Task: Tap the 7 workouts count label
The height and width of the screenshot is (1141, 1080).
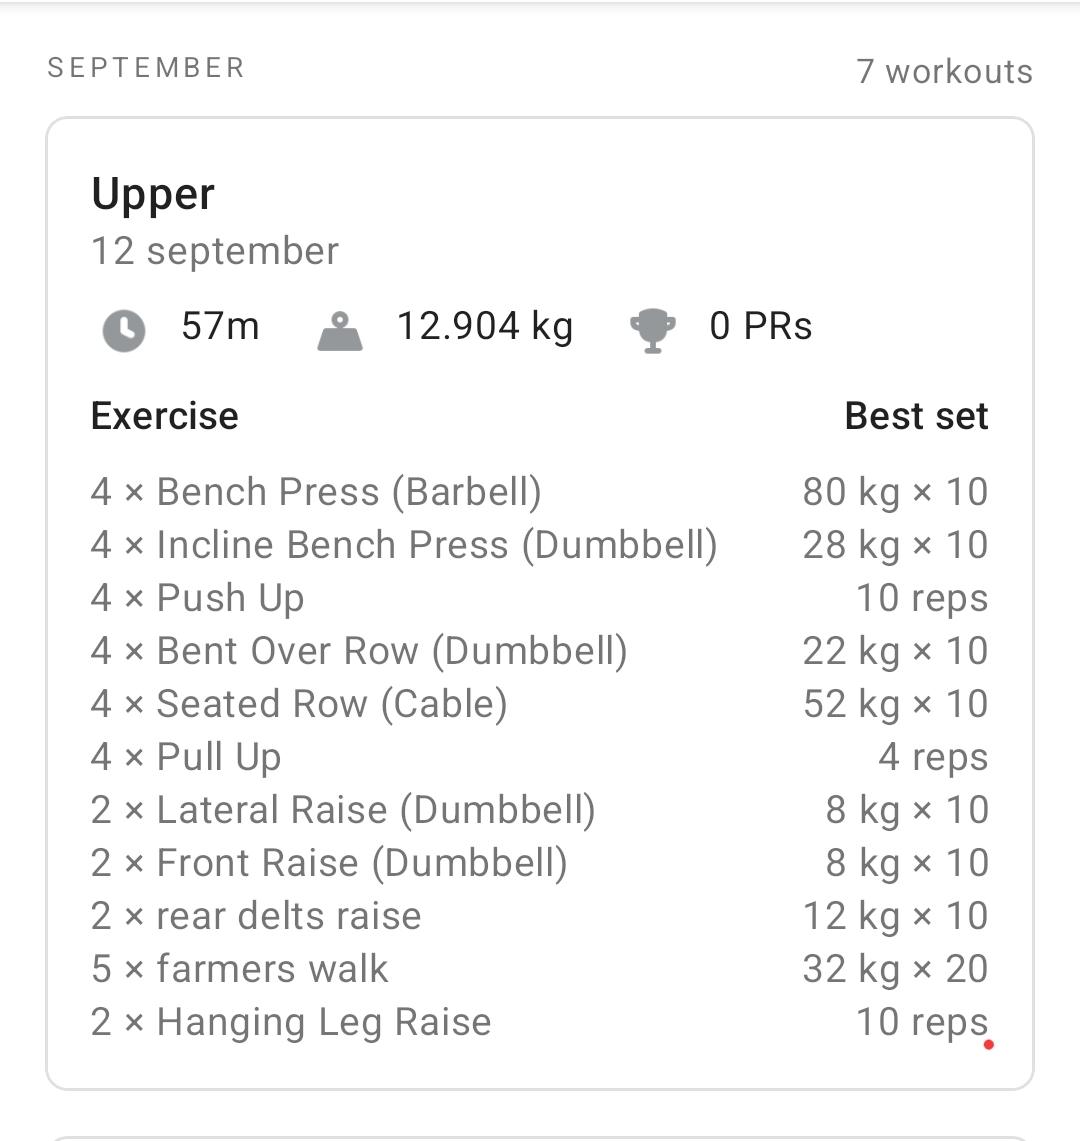Action: tap(944, 71)
